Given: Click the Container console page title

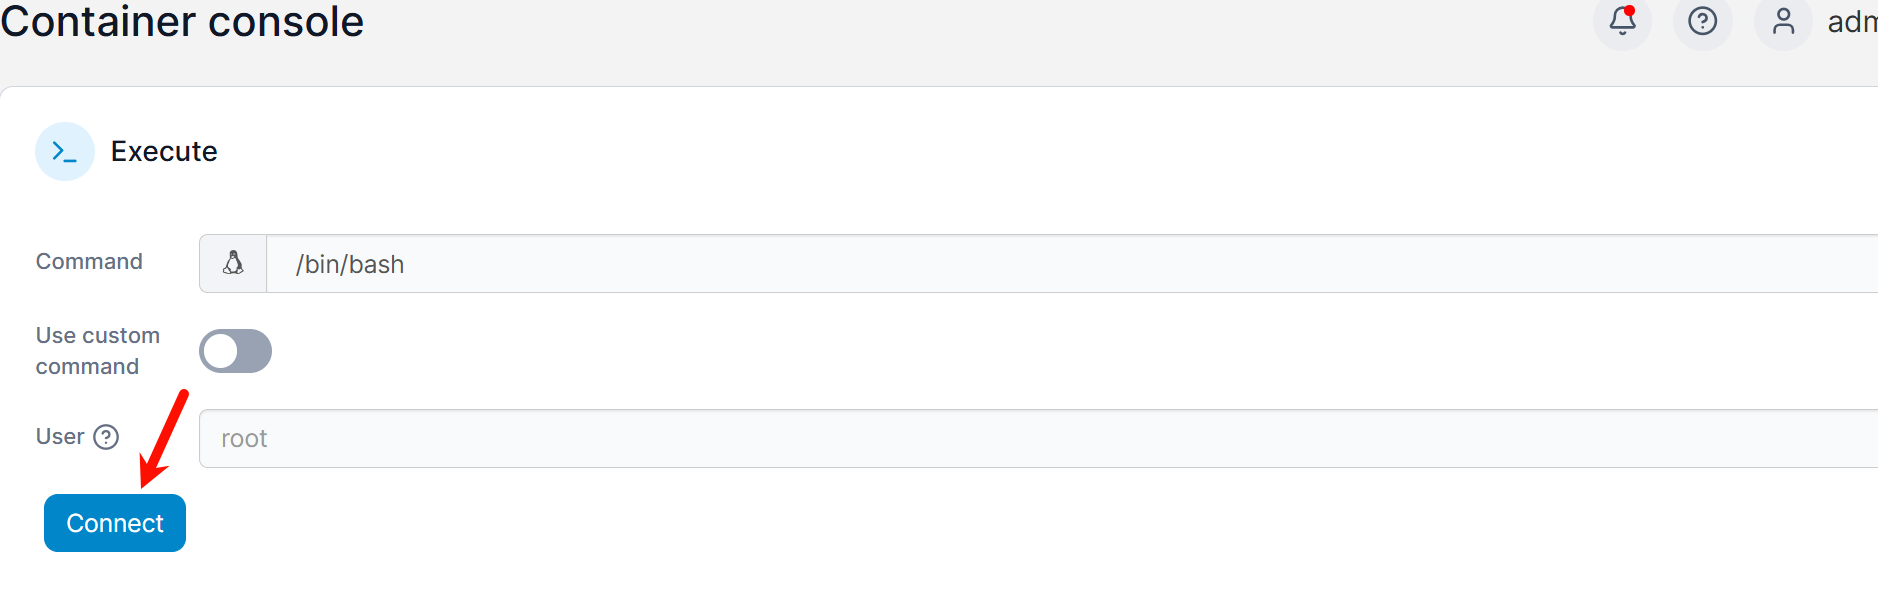Looking at the screenshot, I should click(x=182, y=22).
